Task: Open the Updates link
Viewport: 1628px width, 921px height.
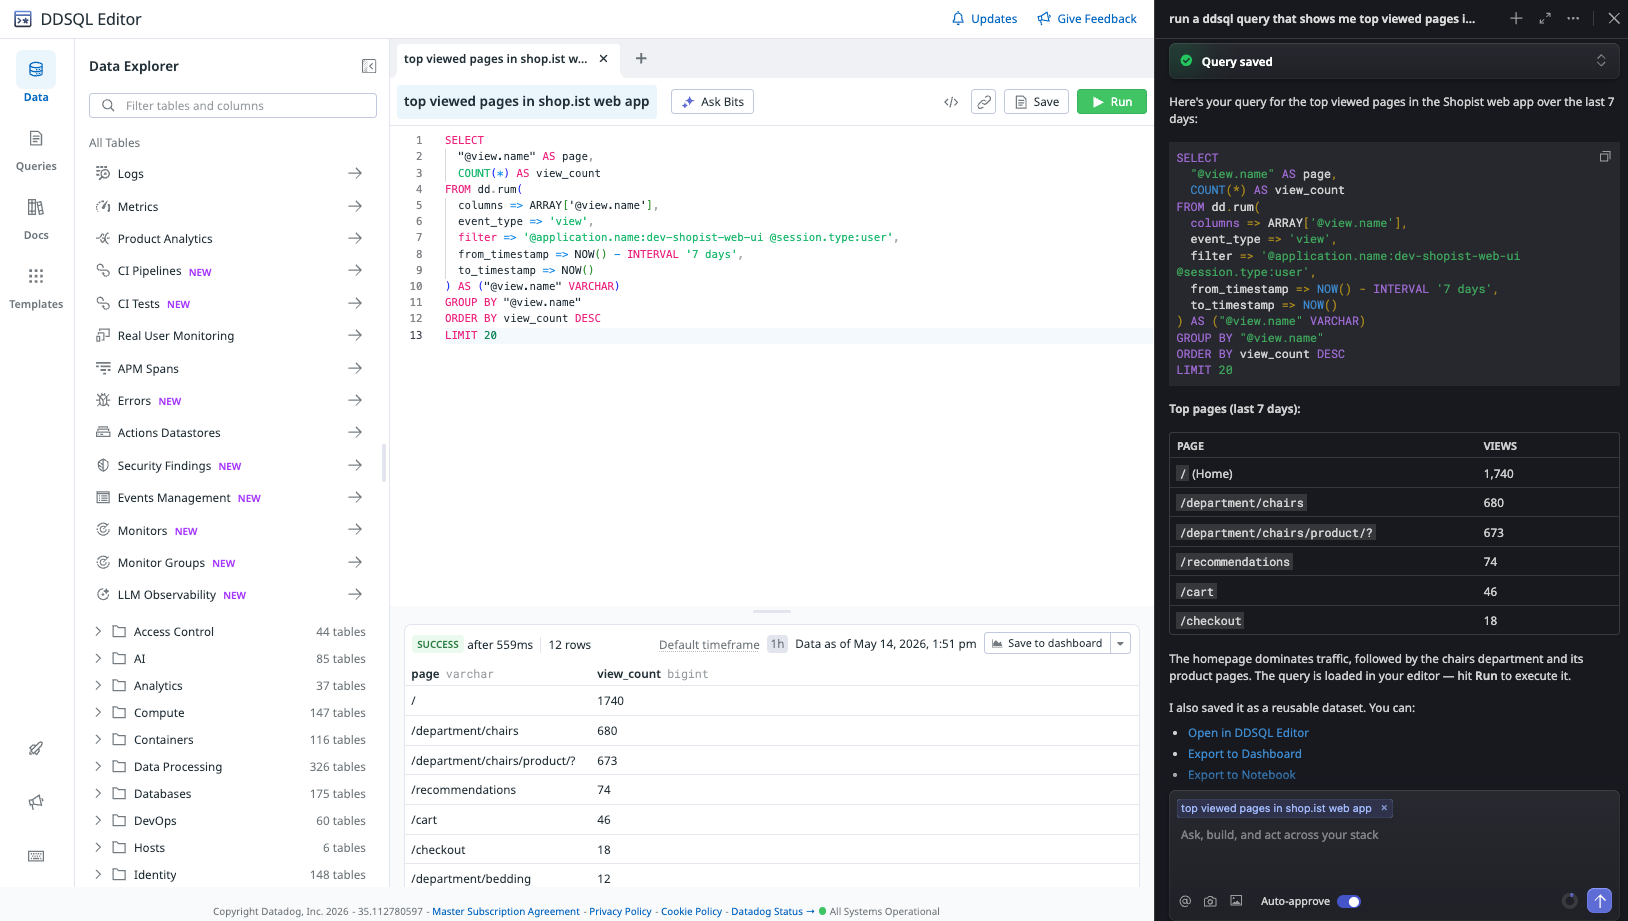Action: coord(984,18)
